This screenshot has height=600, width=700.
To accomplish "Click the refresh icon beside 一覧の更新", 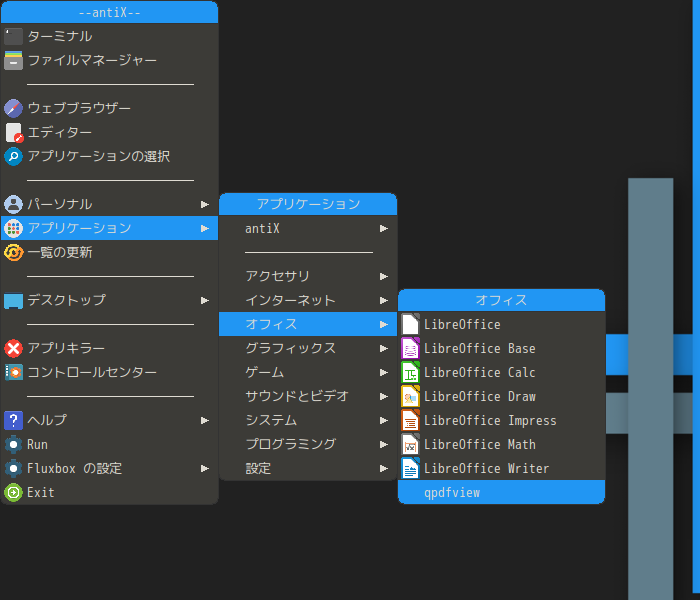I will (x=13, y=252).
